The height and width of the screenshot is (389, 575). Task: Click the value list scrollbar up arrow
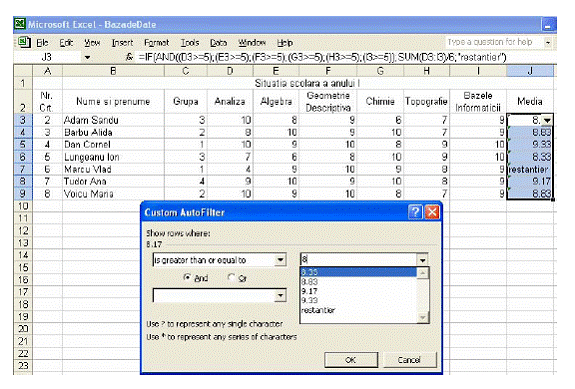pyautogui.click(x=422, y=272)
